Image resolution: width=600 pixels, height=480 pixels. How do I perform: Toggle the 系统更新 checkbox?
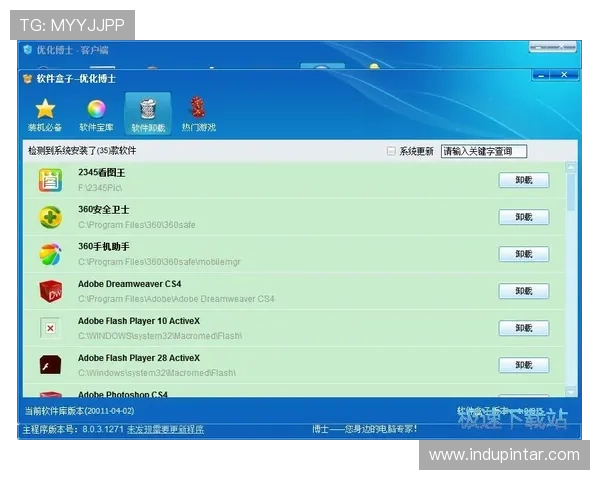(x=391, y=151)
